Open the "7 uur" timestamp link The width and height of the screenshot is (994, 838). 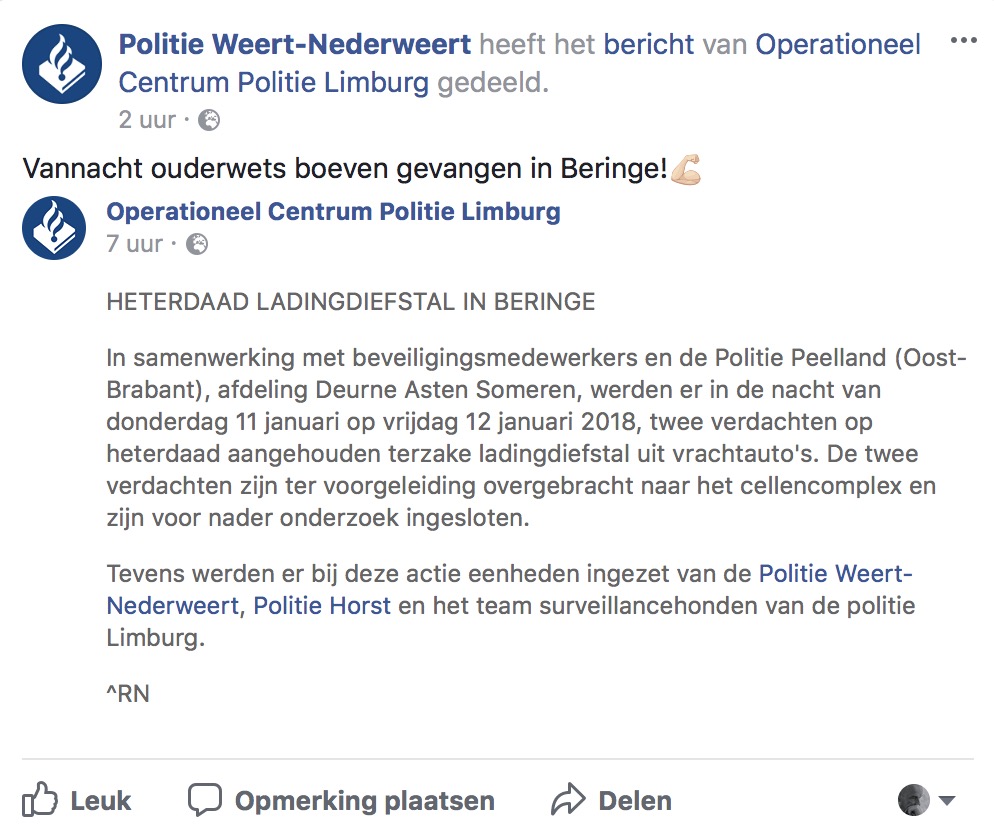(135, 244)
